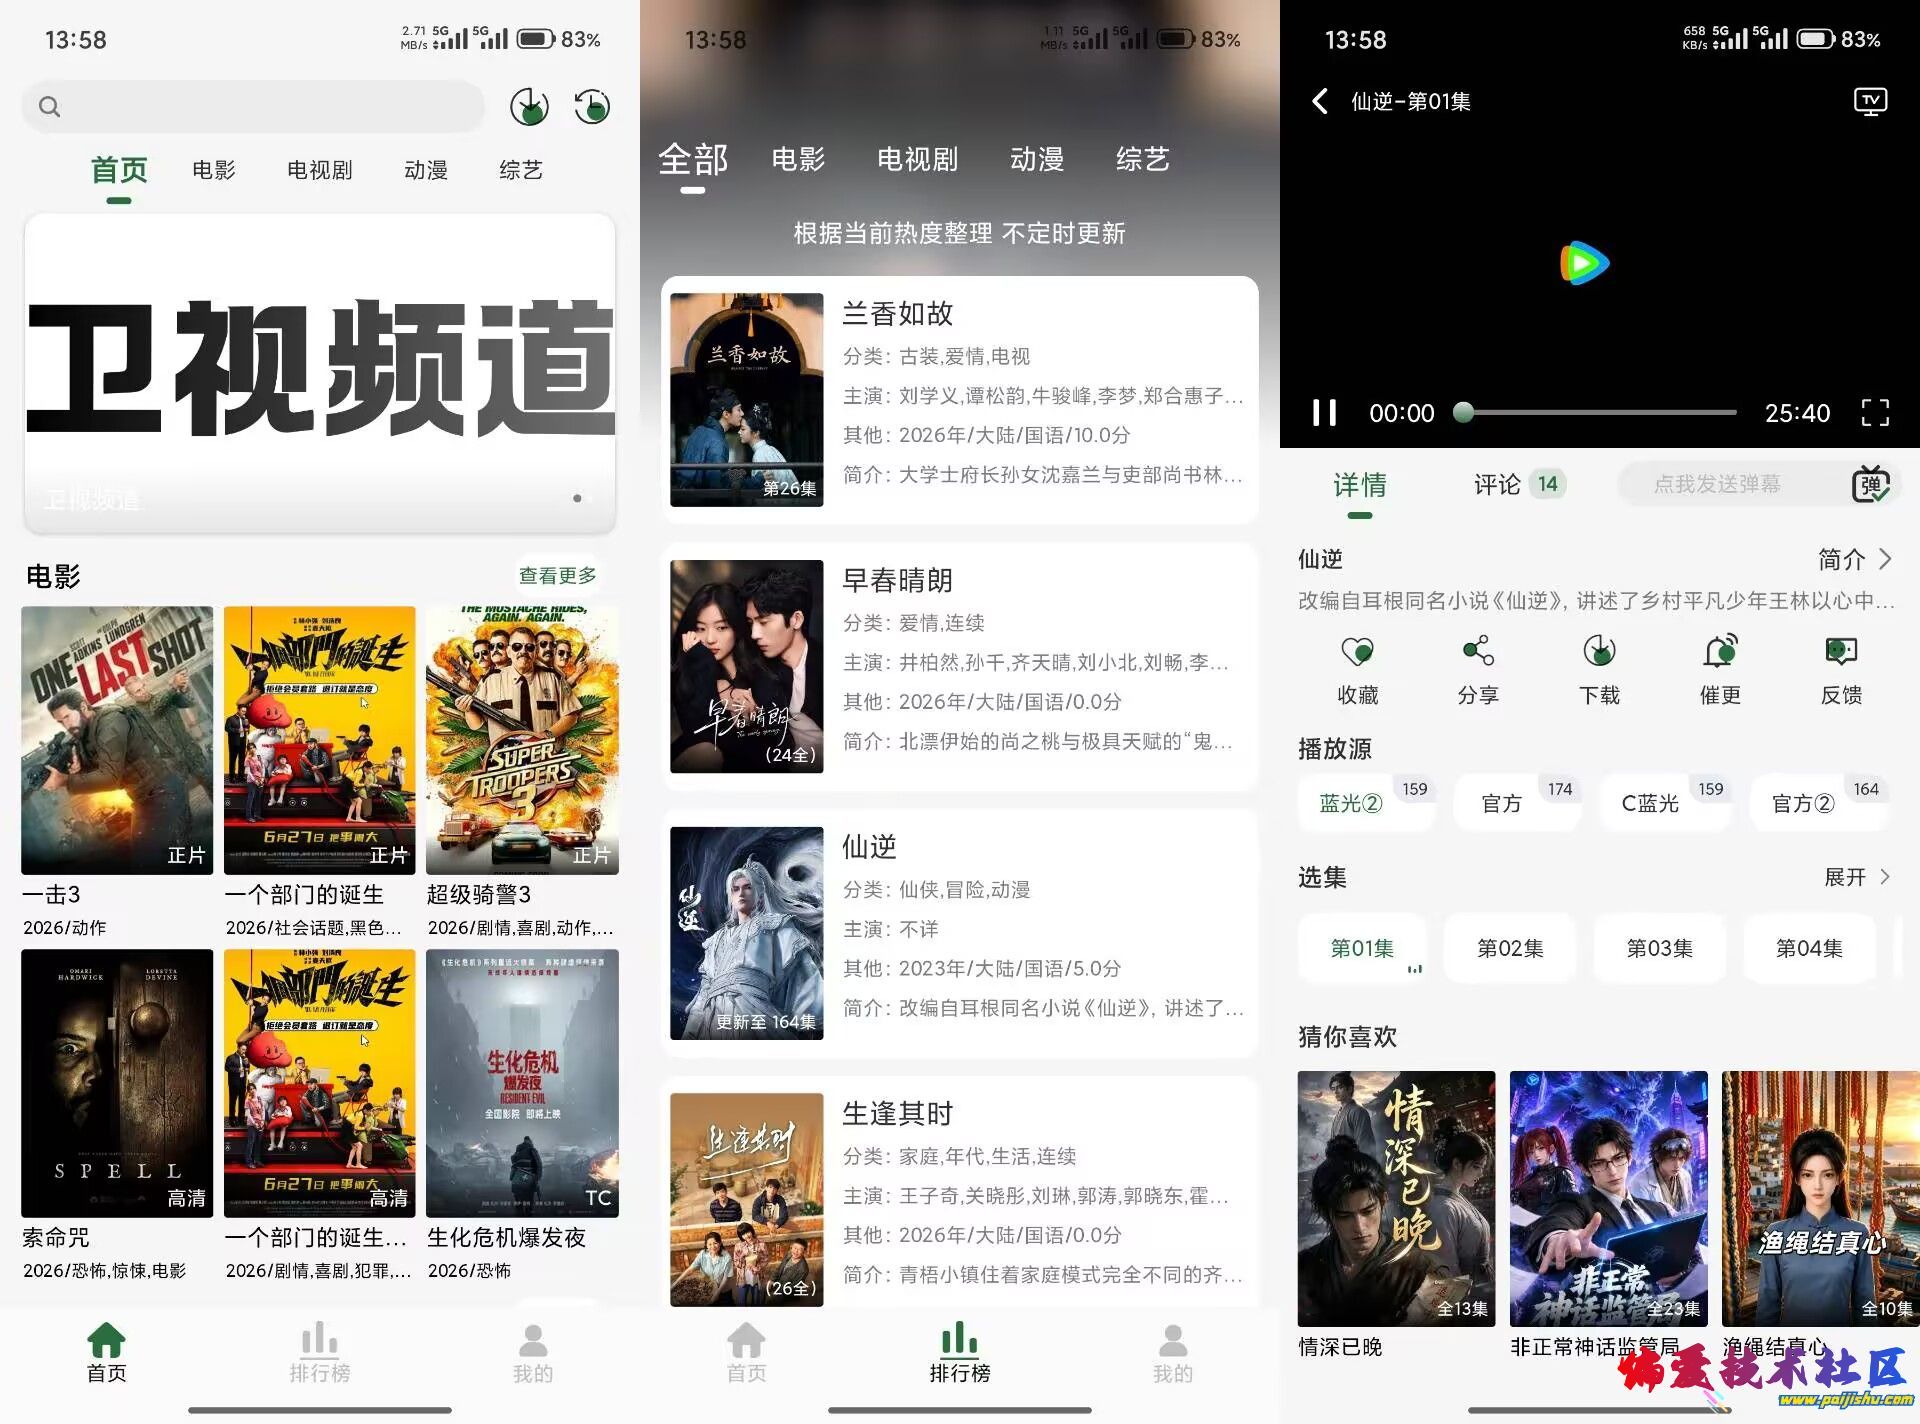Pause the video playback
Image resolution: width=1920 pixels, height=1424 pixels.
1324,412
